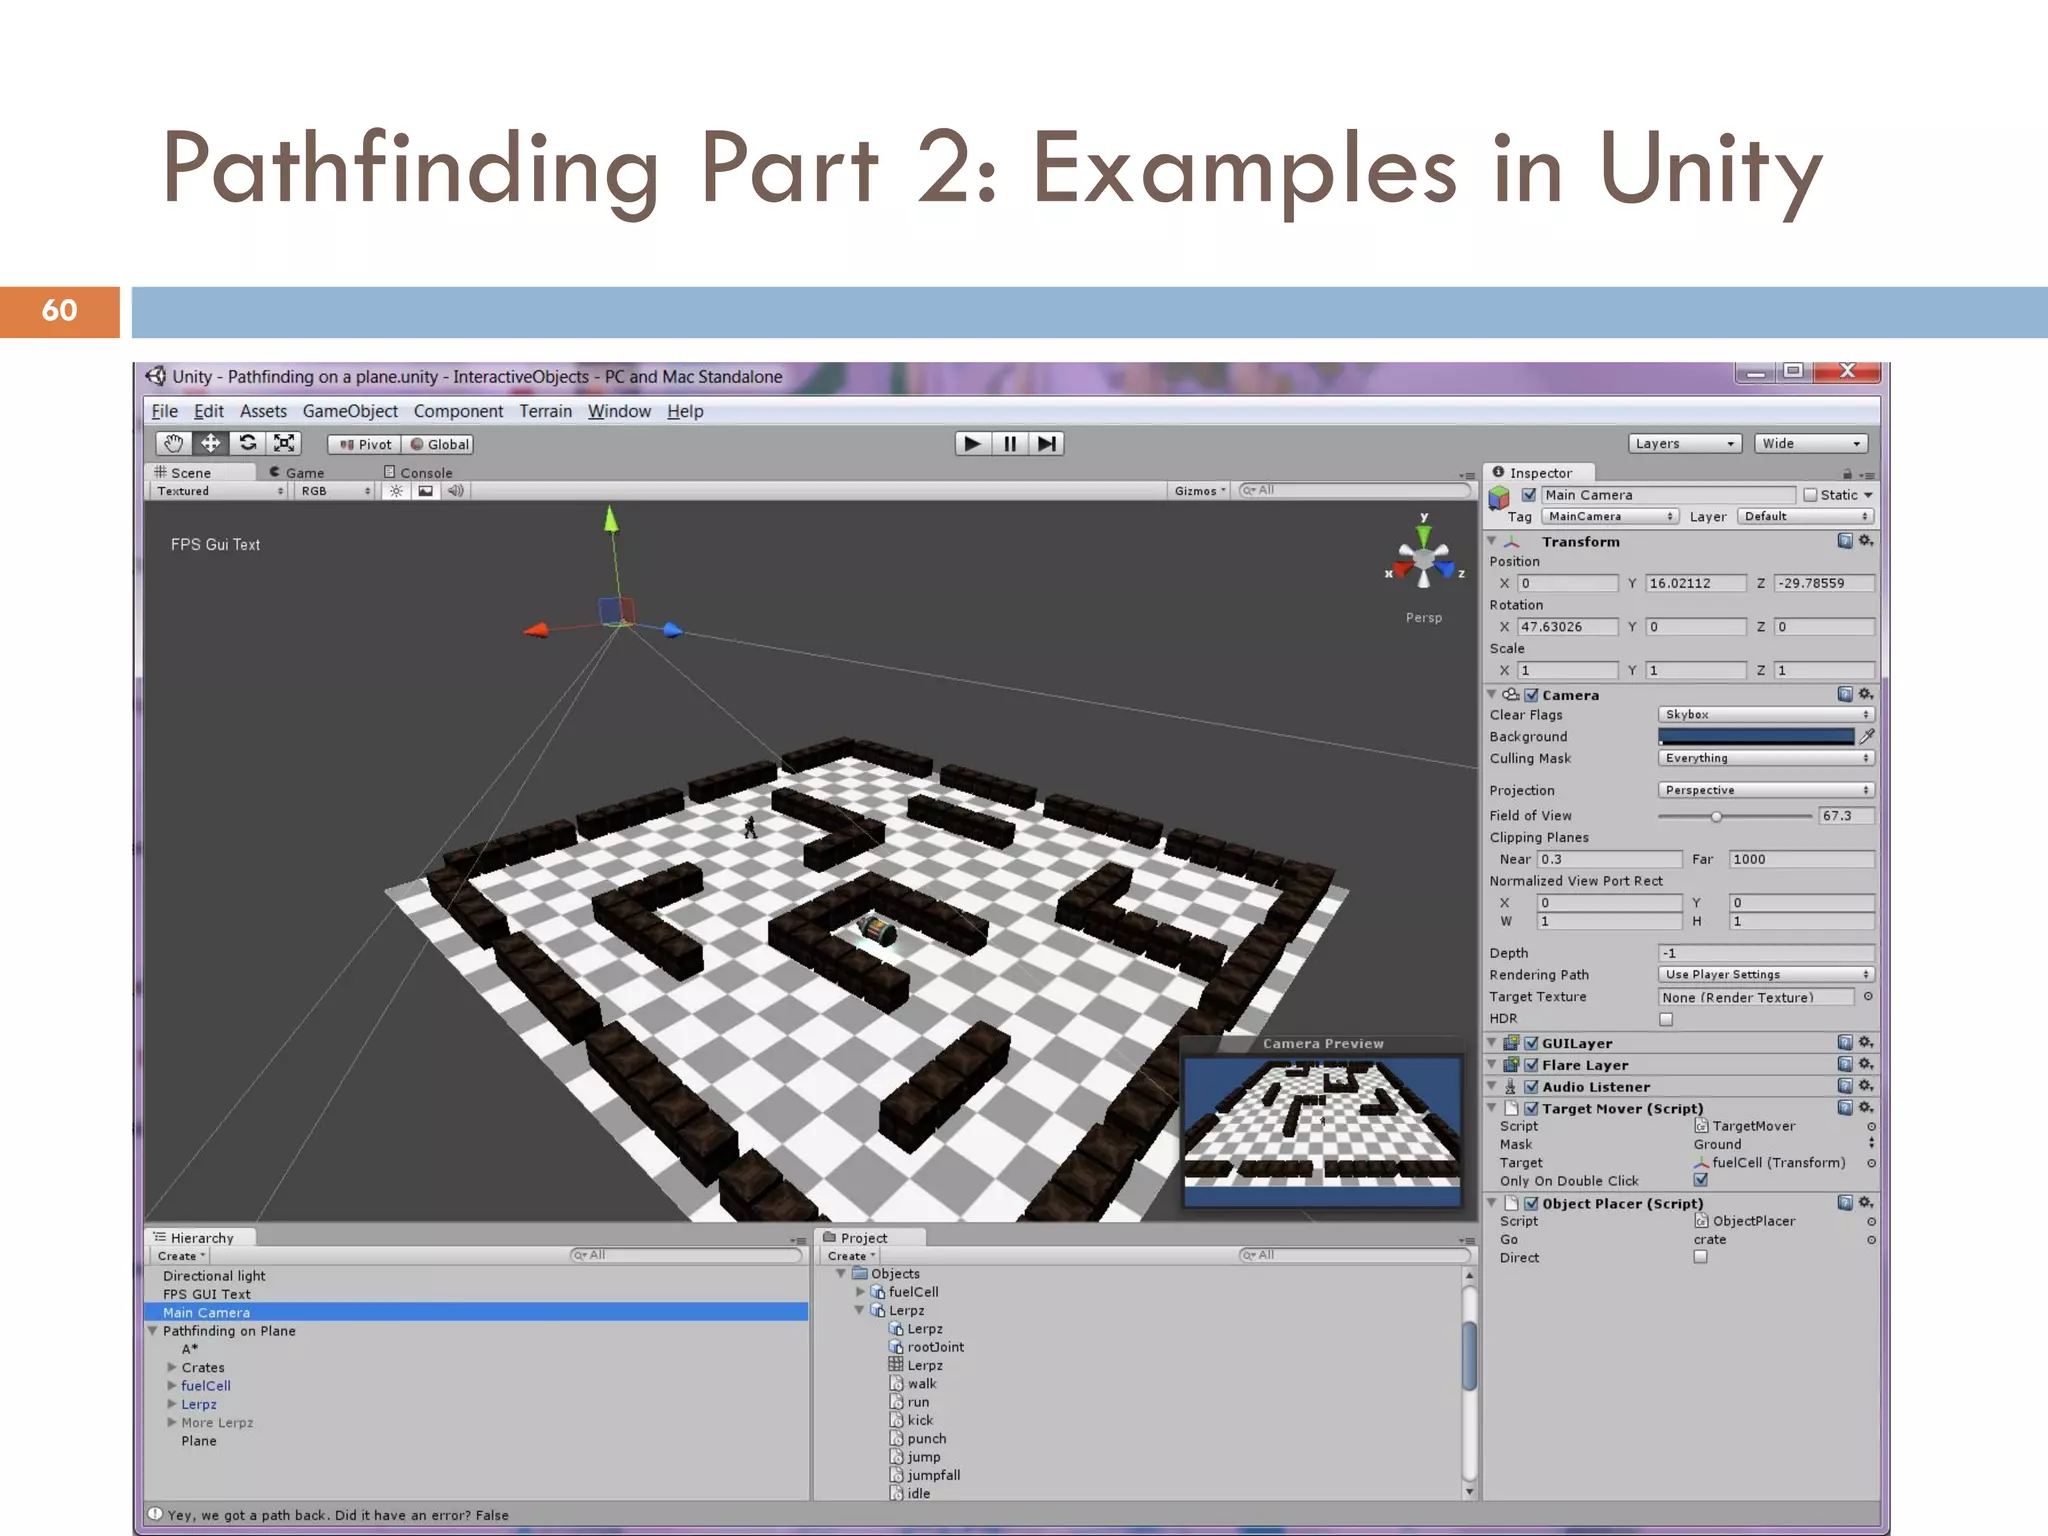
Task: Switch to the Game tab
Action: (297, 473)
